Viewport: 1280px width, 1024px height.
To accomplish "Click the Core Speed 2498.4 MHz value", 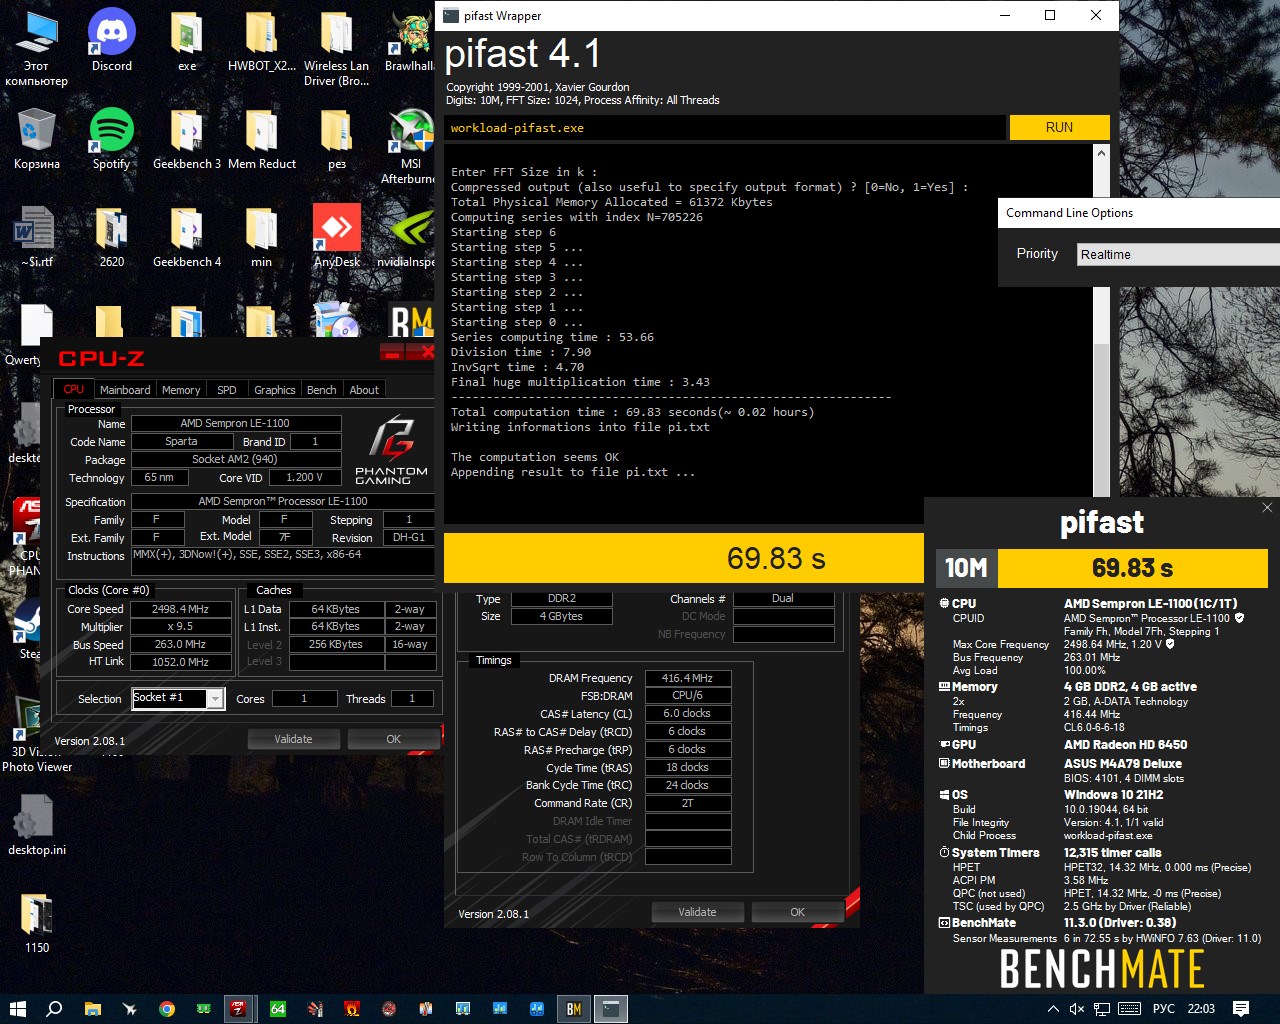I will [x=180, y=609].
